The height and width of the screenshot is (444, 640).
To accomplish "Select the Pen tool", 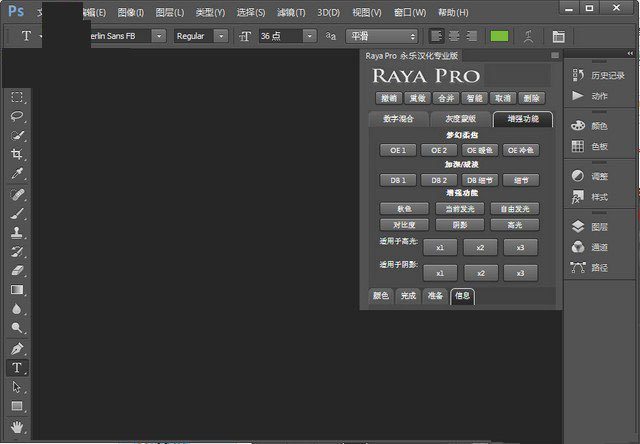I will (17, 349).
